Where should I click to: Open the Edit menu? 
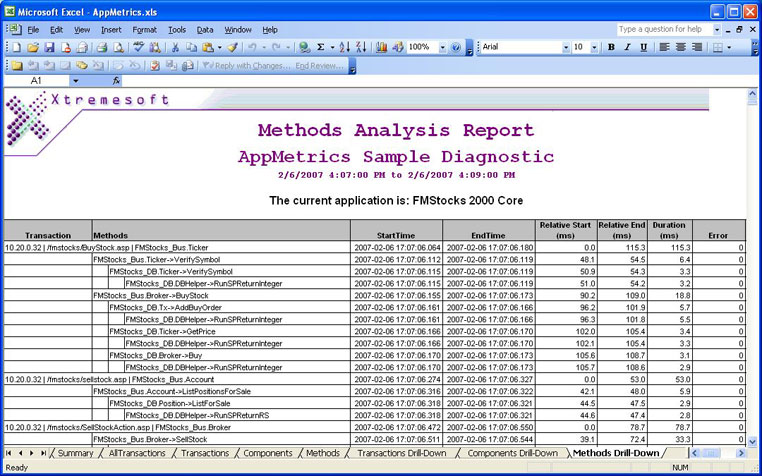(x=56, y=30)
